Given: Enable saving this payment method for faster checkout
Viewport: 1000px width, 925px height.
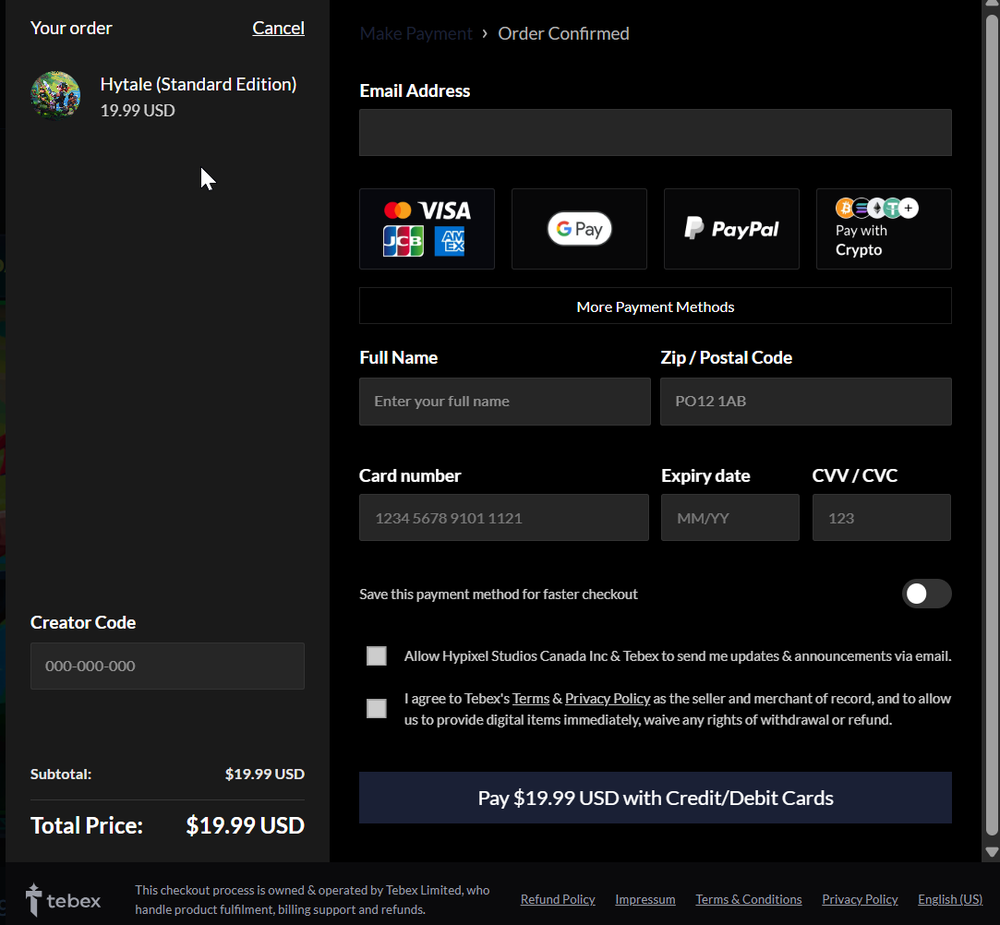Looking at the screenshot, I should click(x=926, y=593).
